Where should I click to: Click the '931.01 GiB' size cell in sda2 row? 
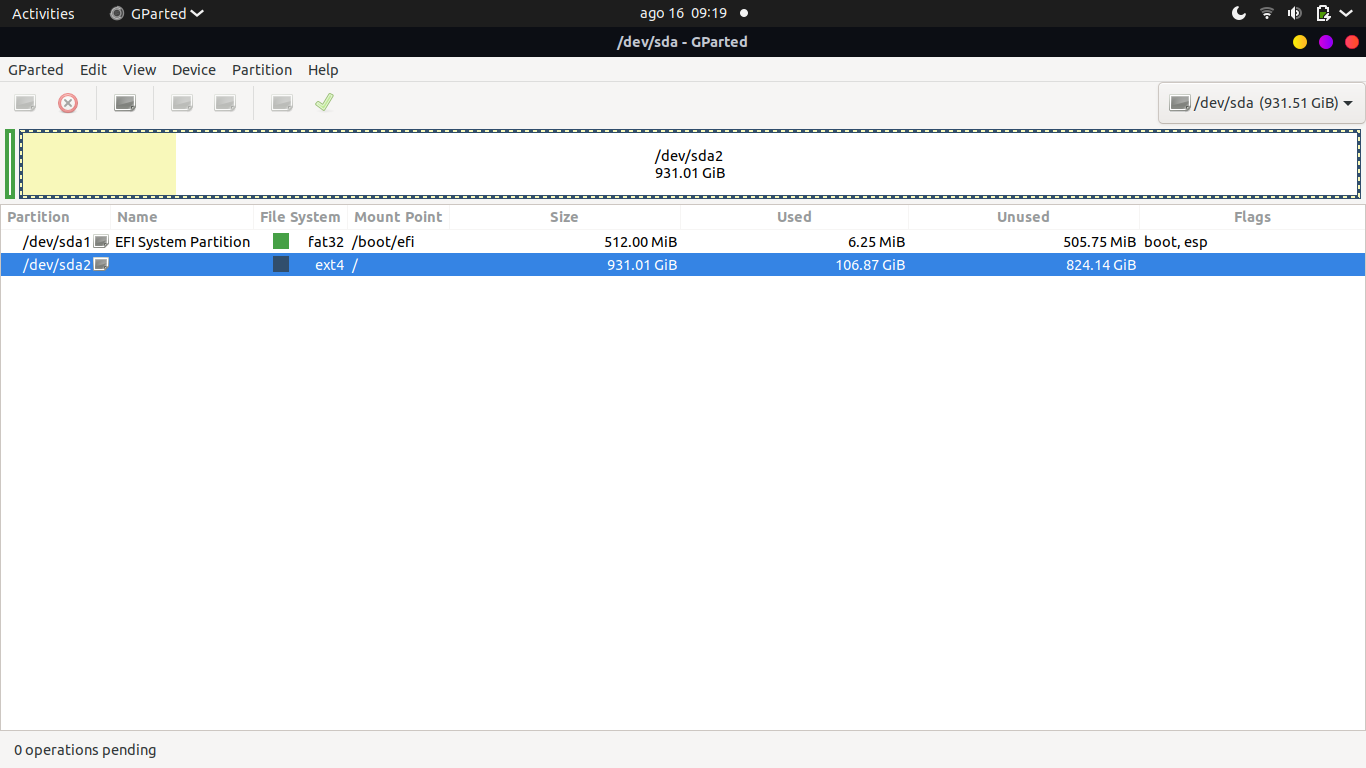click(642, 265)
